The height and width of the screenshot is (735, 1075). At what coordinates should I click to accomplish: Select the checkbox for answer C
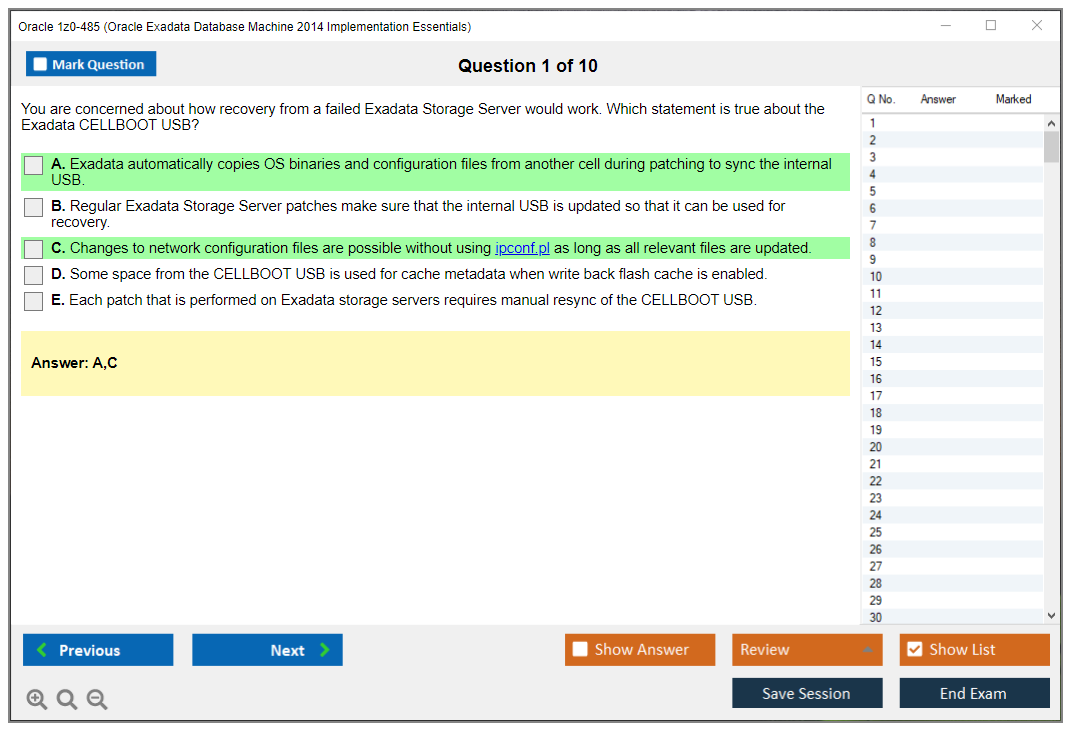tap(34, 249)
